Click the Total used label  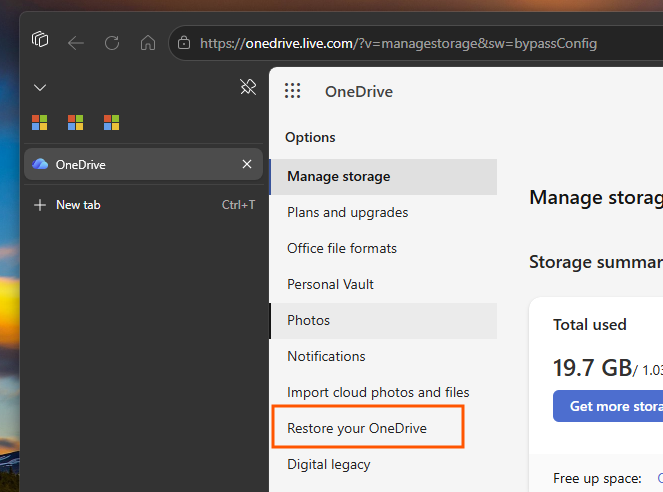tap(590, 325)
